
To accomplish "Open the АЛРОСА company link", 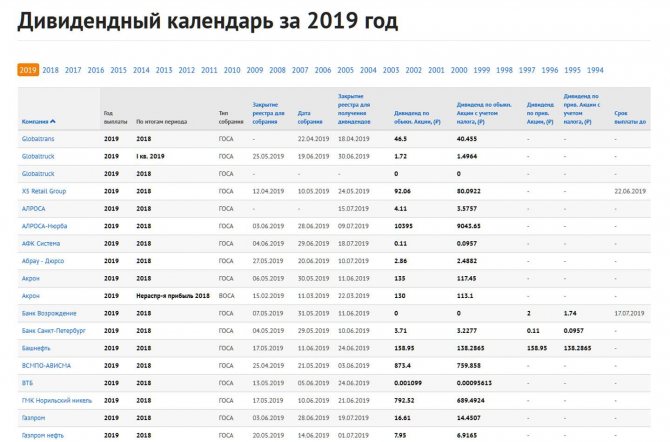I will click(x=33, y=209).
